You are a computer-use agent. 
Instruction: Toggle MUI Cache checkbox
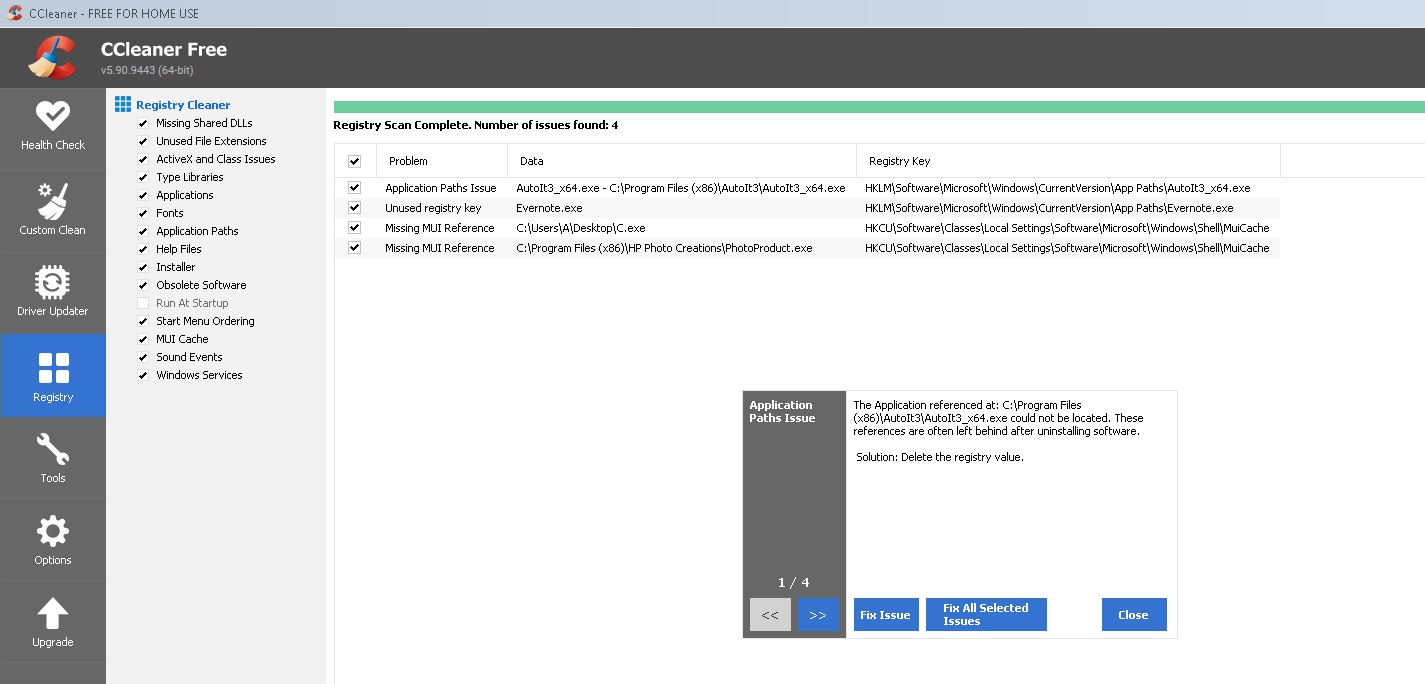(143, 339)
